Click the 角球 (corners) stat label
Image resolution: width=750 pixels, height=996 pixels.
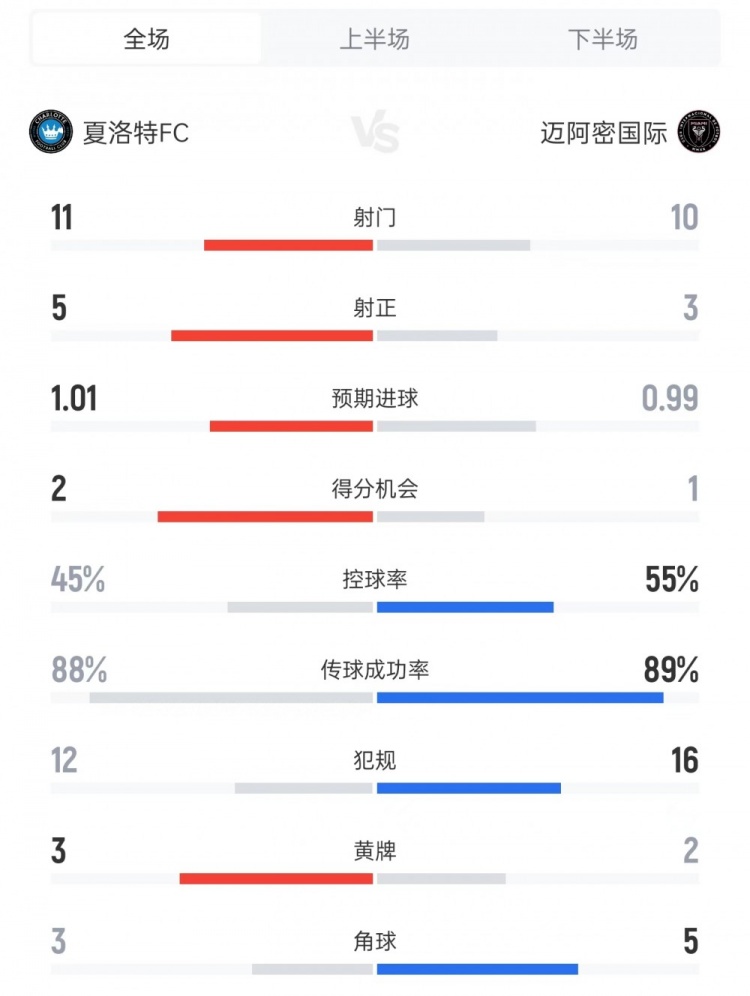pos(375,940)
